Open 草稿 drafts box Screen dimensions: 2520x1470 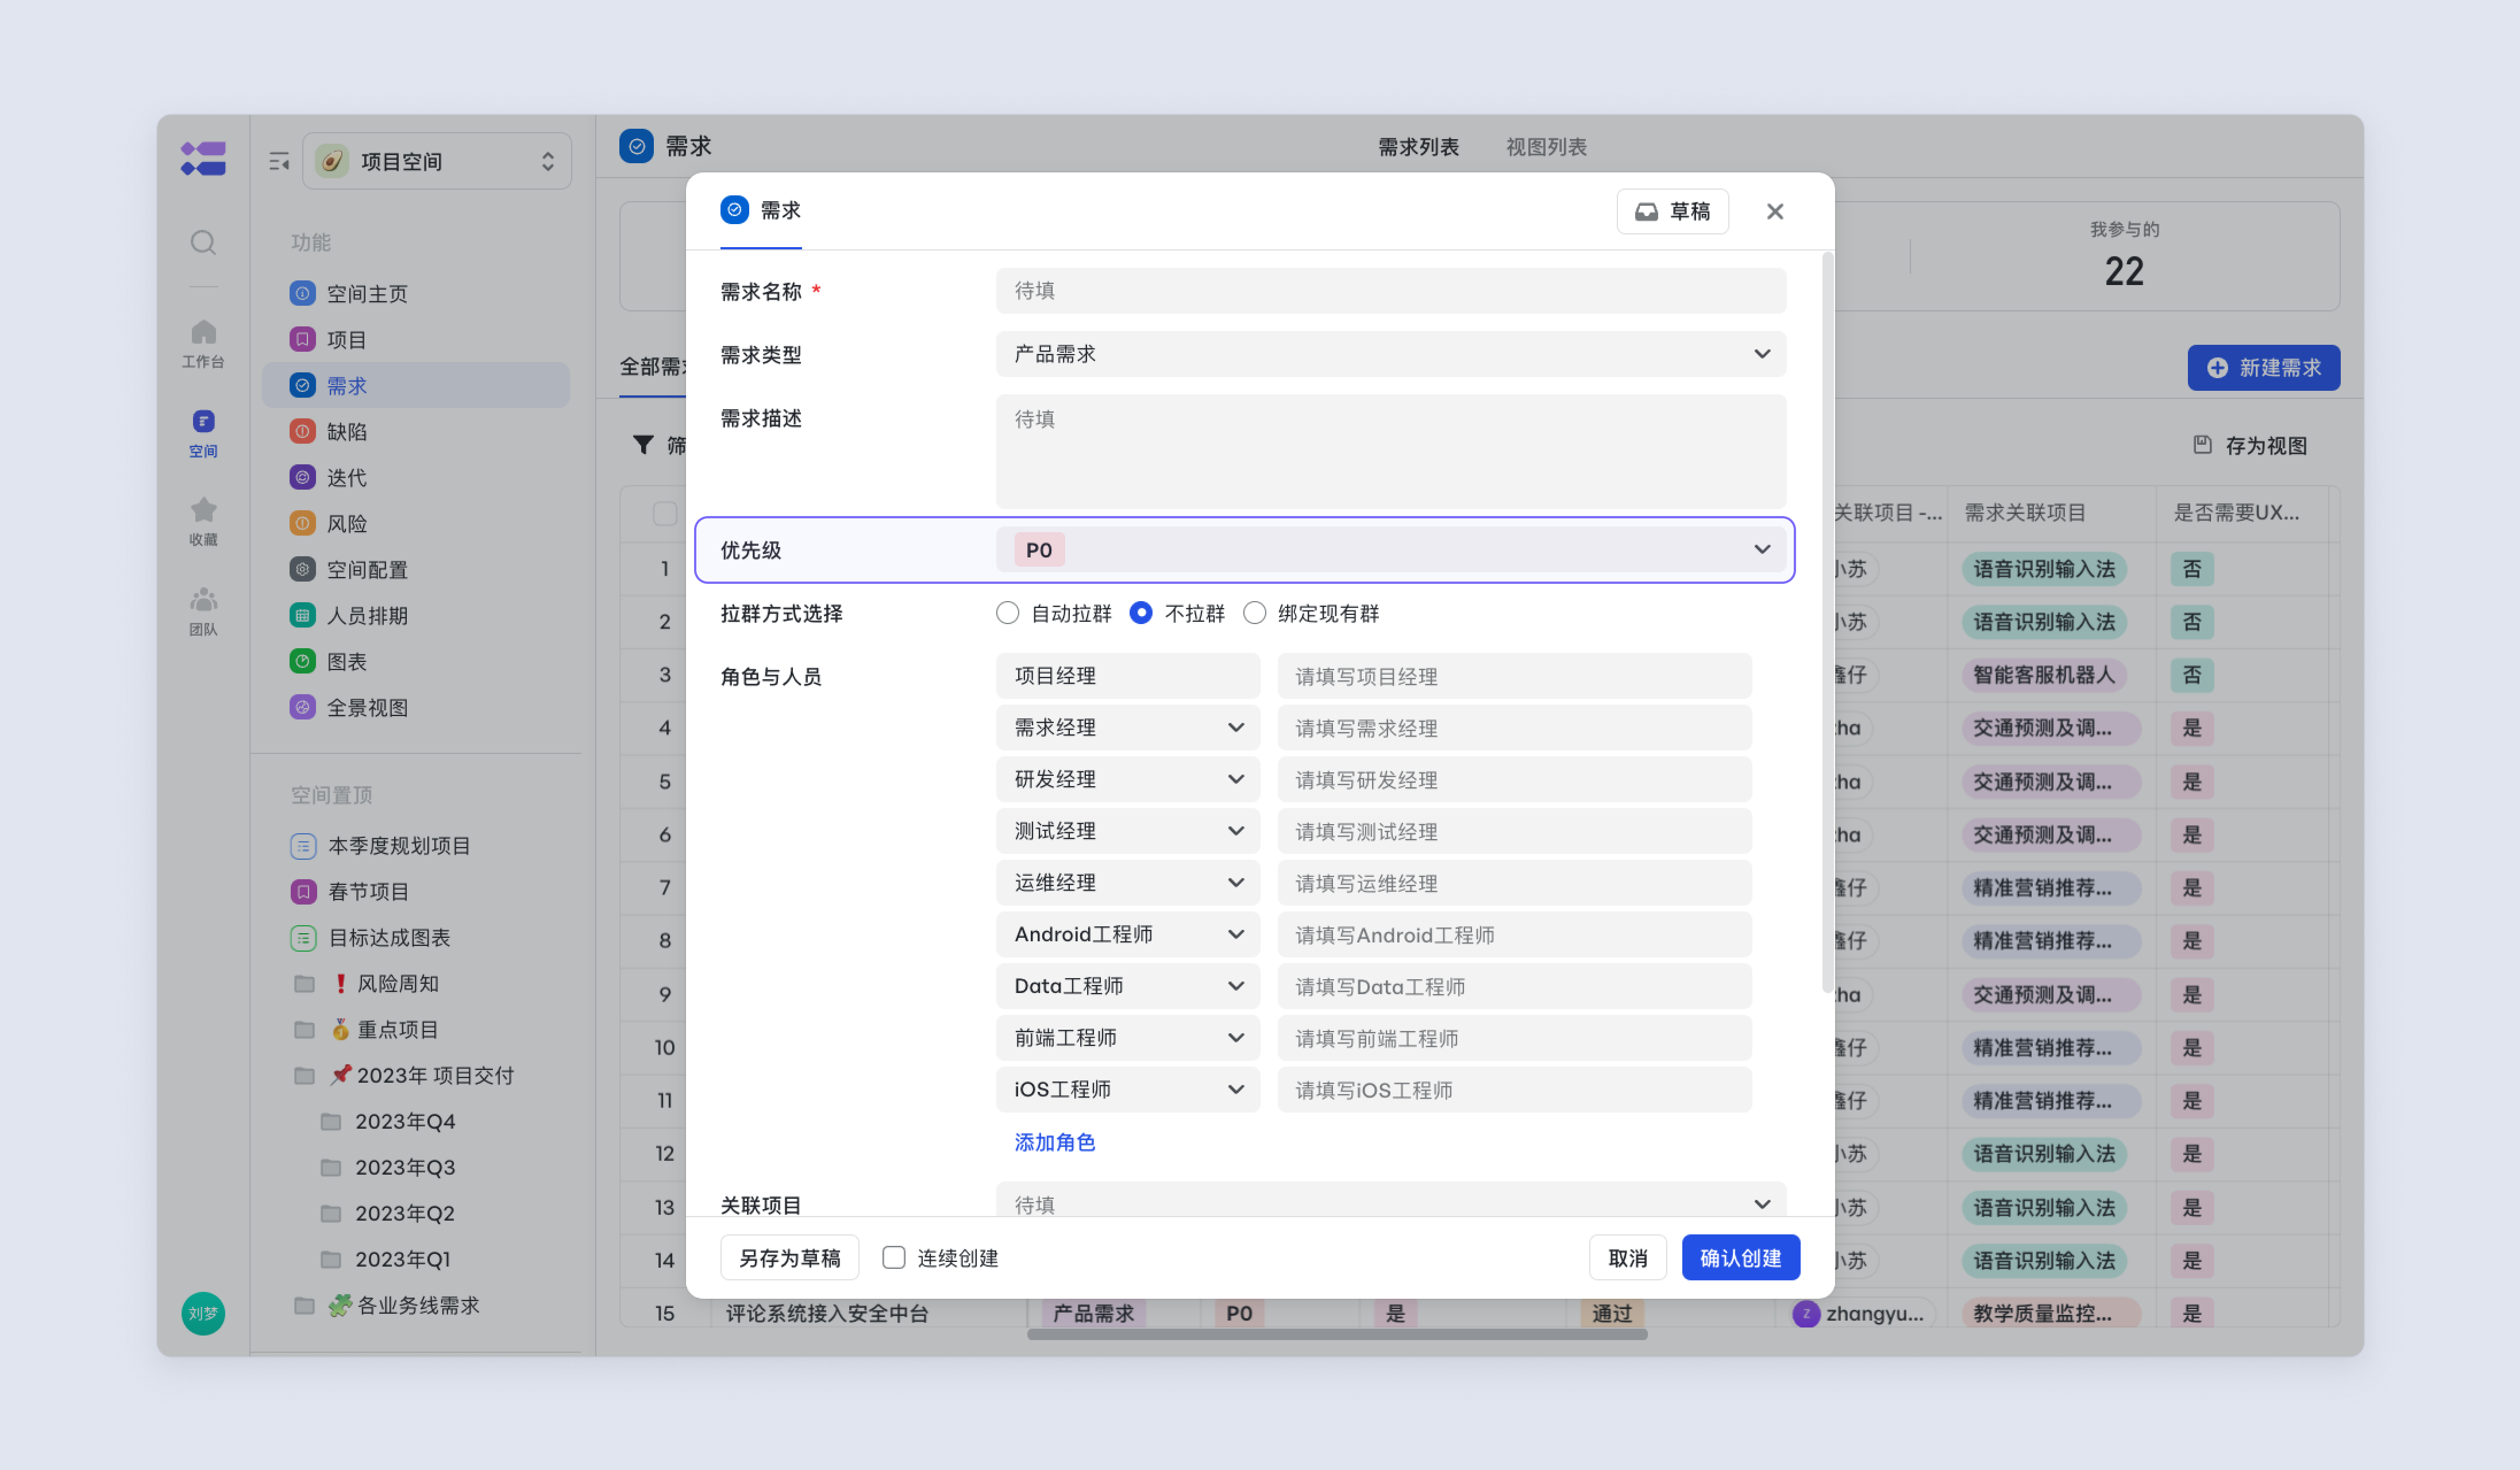coord(1672,211)
